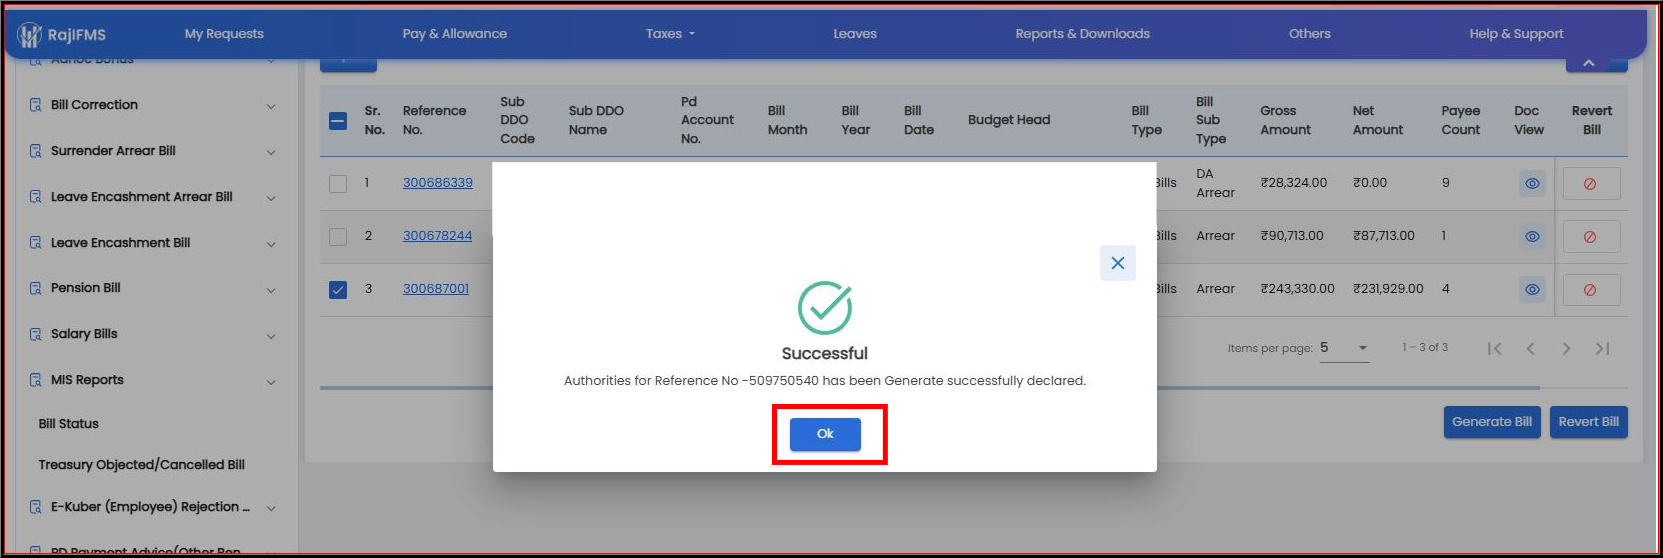The width and height of the screenshot is (1663, 558).
Task: Check row 1 checkbox for 300686339
Action: pos(338,184)
